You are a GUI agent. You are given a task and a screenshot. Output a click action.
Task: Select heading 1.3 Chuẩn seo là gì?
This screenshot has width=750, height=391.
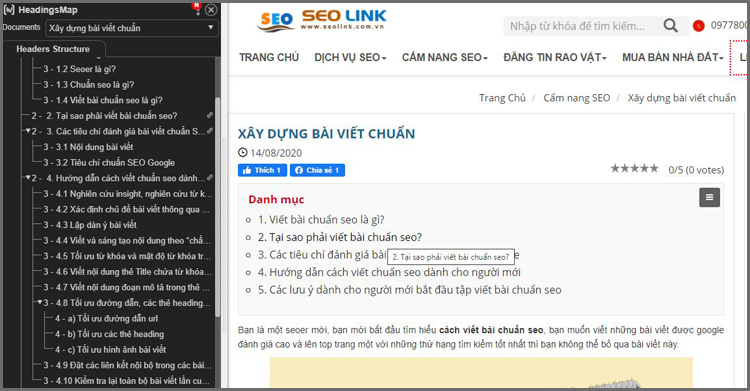(x=88, y=85)
